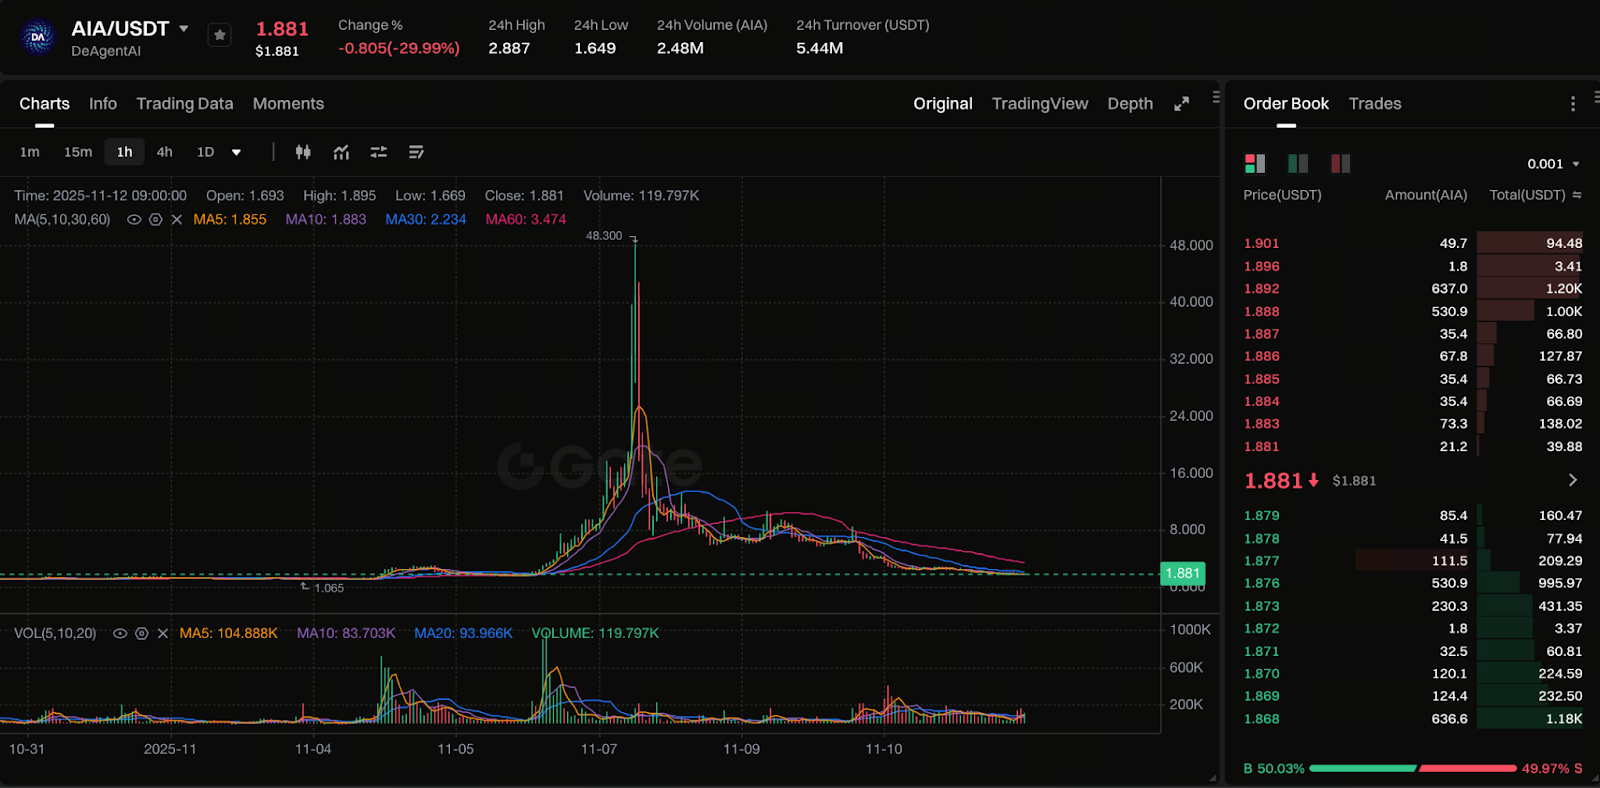1600x788 pixels.
Task: Click the drawing tools list icon
Action: tap(416, 152)
